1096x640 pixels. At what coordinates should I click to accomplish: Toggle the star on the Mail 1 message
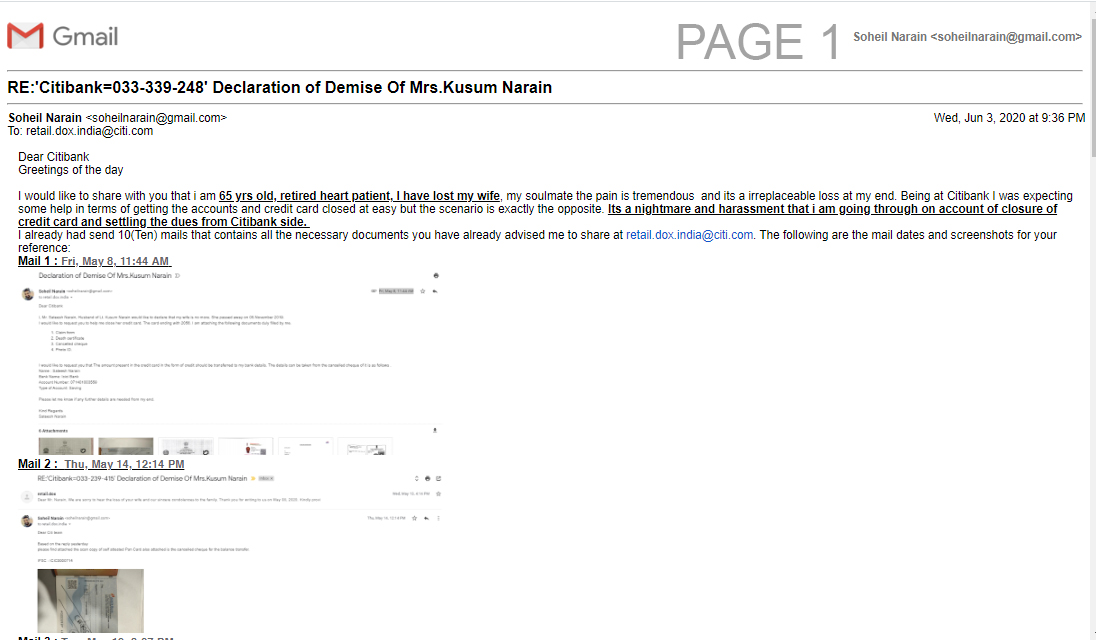pos(423,291)
